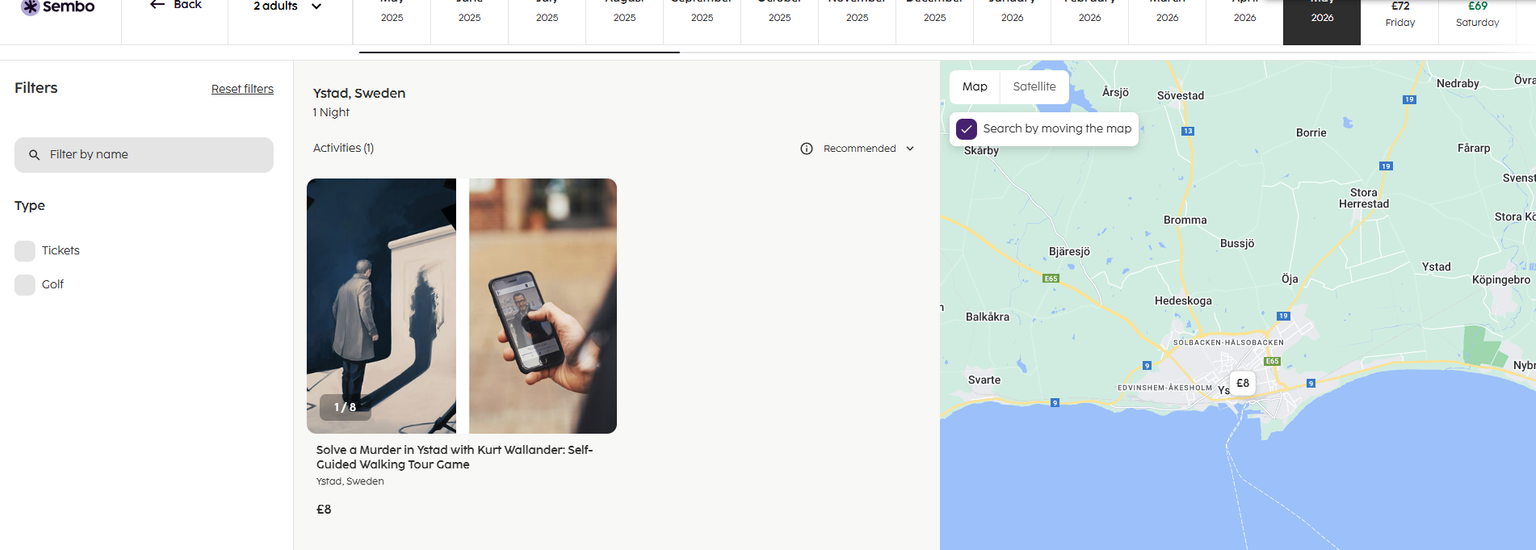
Task: Click the Hedeskoga place label on map
Action: click(1183, 301)
